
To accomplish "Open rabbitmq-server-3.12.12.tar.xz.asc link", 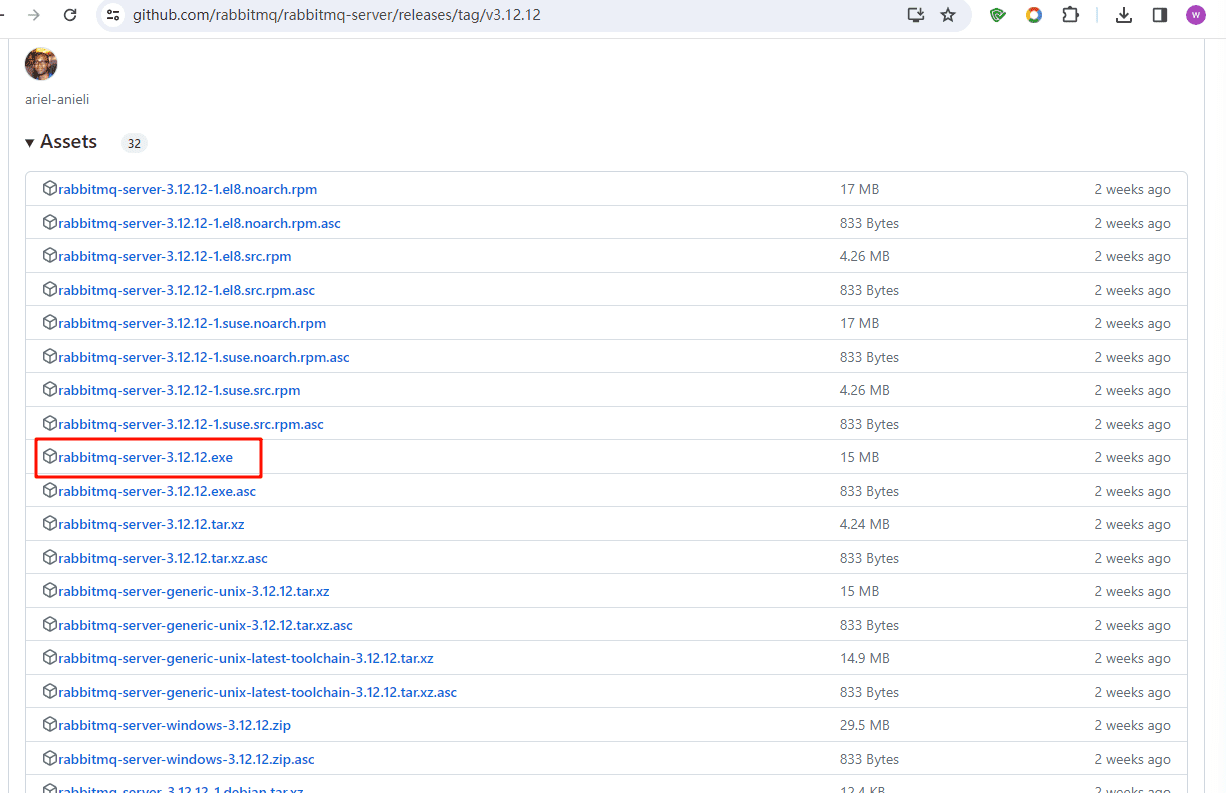I will [163, 558].
